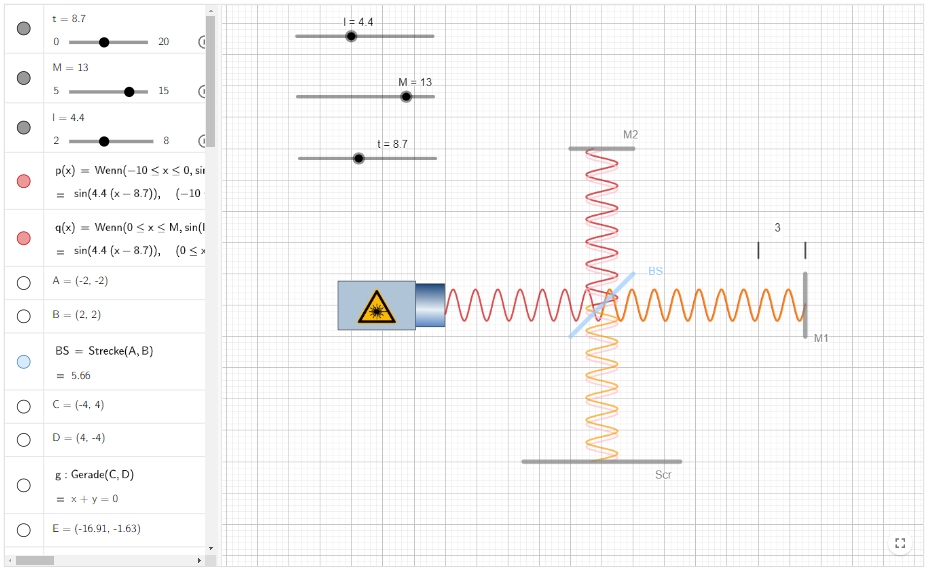The height and width of the screenshot is (571, 928).
Task: Hide segment BS via its blue circle
Action: pyautogui.click(x=24, y=362)
